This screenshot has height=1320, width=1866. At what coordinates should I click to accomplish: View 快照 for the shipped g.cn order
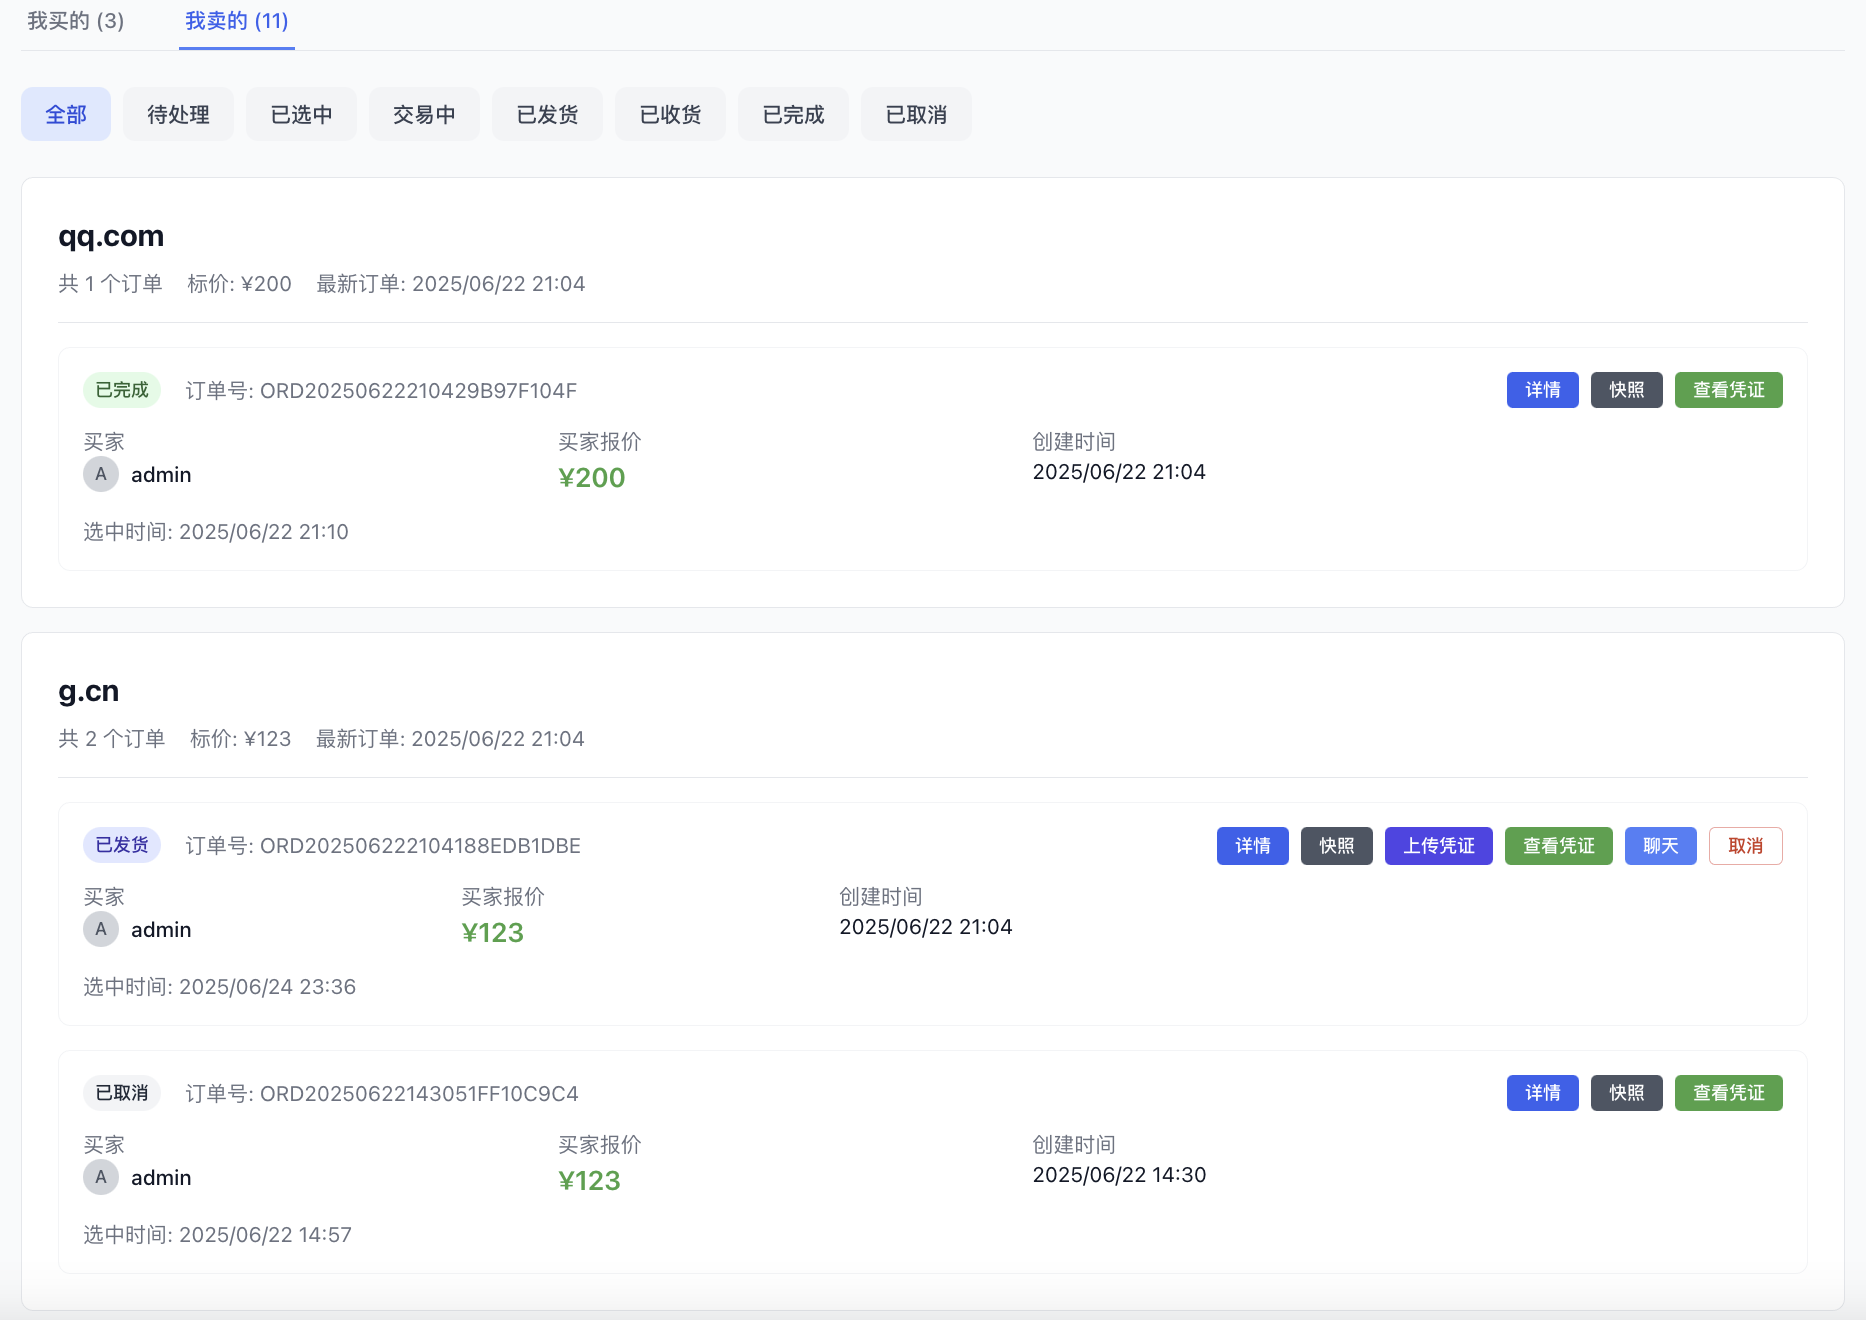point(1336,846)
